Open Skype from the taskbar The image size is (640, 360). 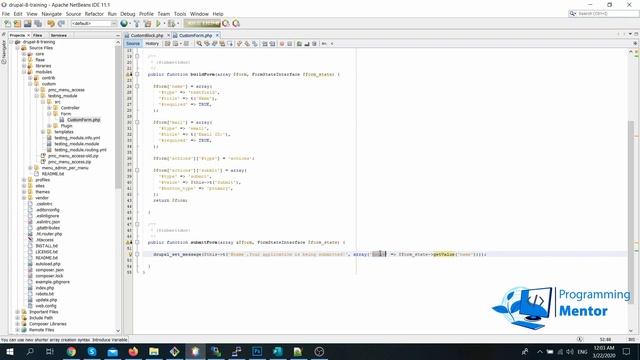(92, 351)
